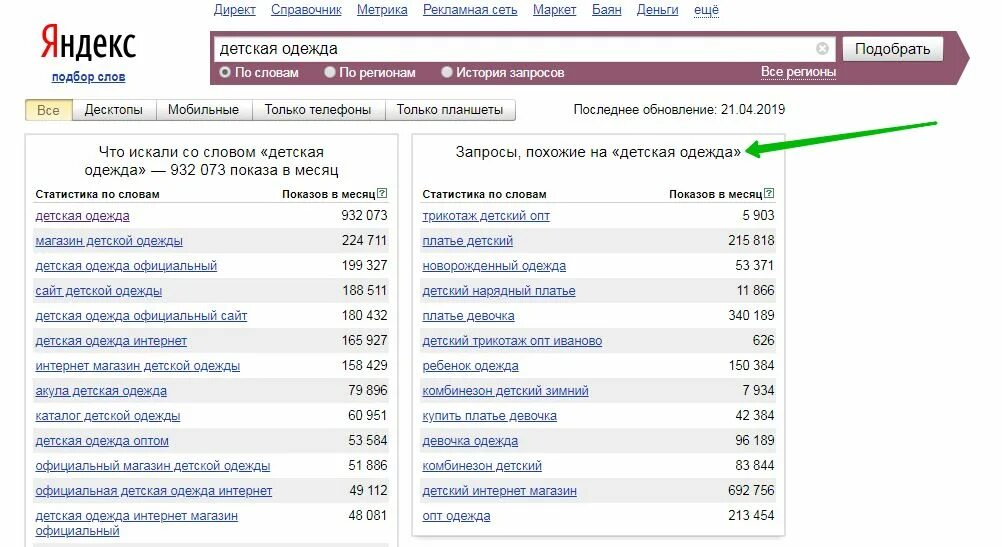Image resolution: width=1002 pixels, height=547 pixels.
Task: Click the Яндекс logo
Action: (x=88, y=43)
